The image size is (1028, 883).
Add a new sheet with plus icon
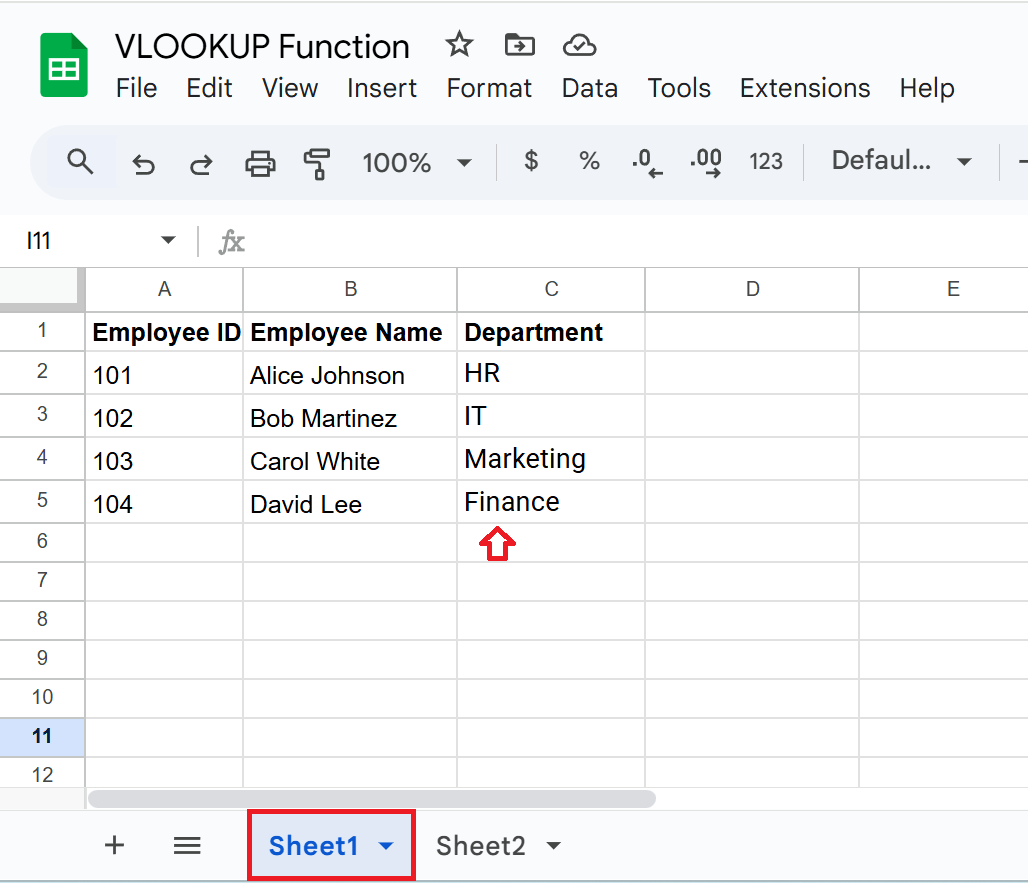(114, 845)
